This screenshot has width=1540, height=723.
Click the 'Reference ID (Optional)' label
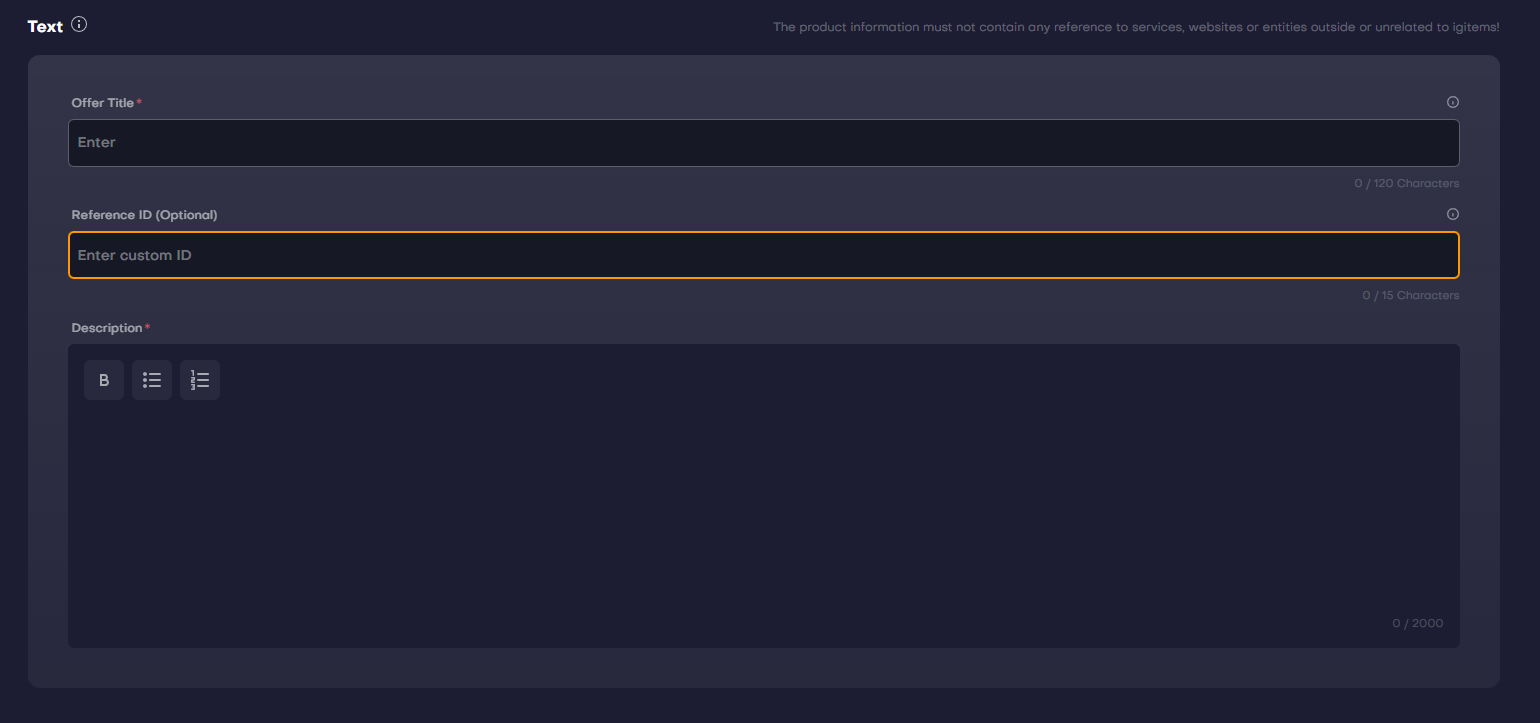click(x=144, y=215)
